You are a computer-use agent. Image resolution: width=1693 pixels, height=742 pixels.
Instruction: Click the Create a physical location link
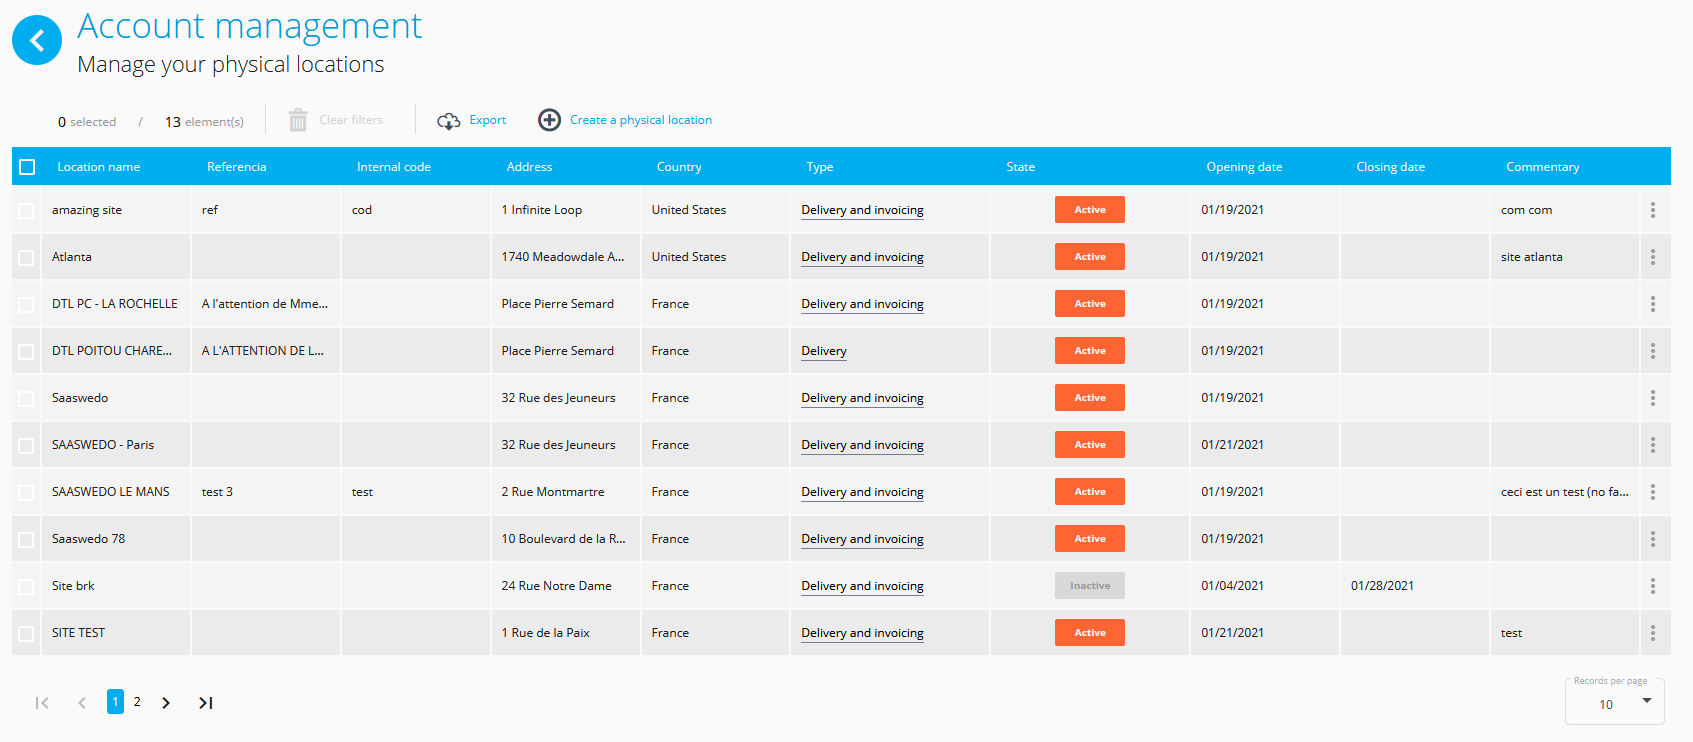pyautogui.click(x=640, y=120)
